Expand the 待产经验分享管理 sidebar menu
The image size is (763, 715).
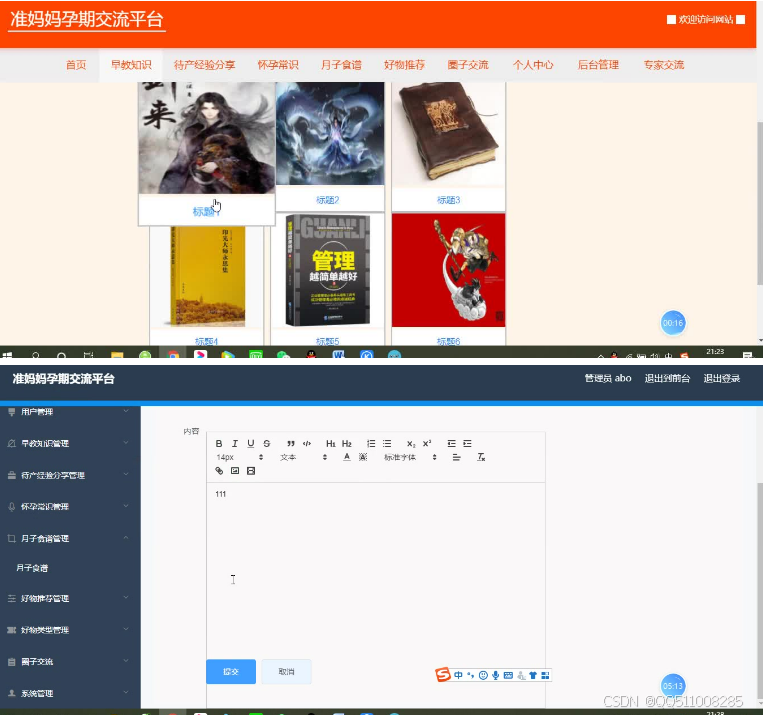[70, 475]
